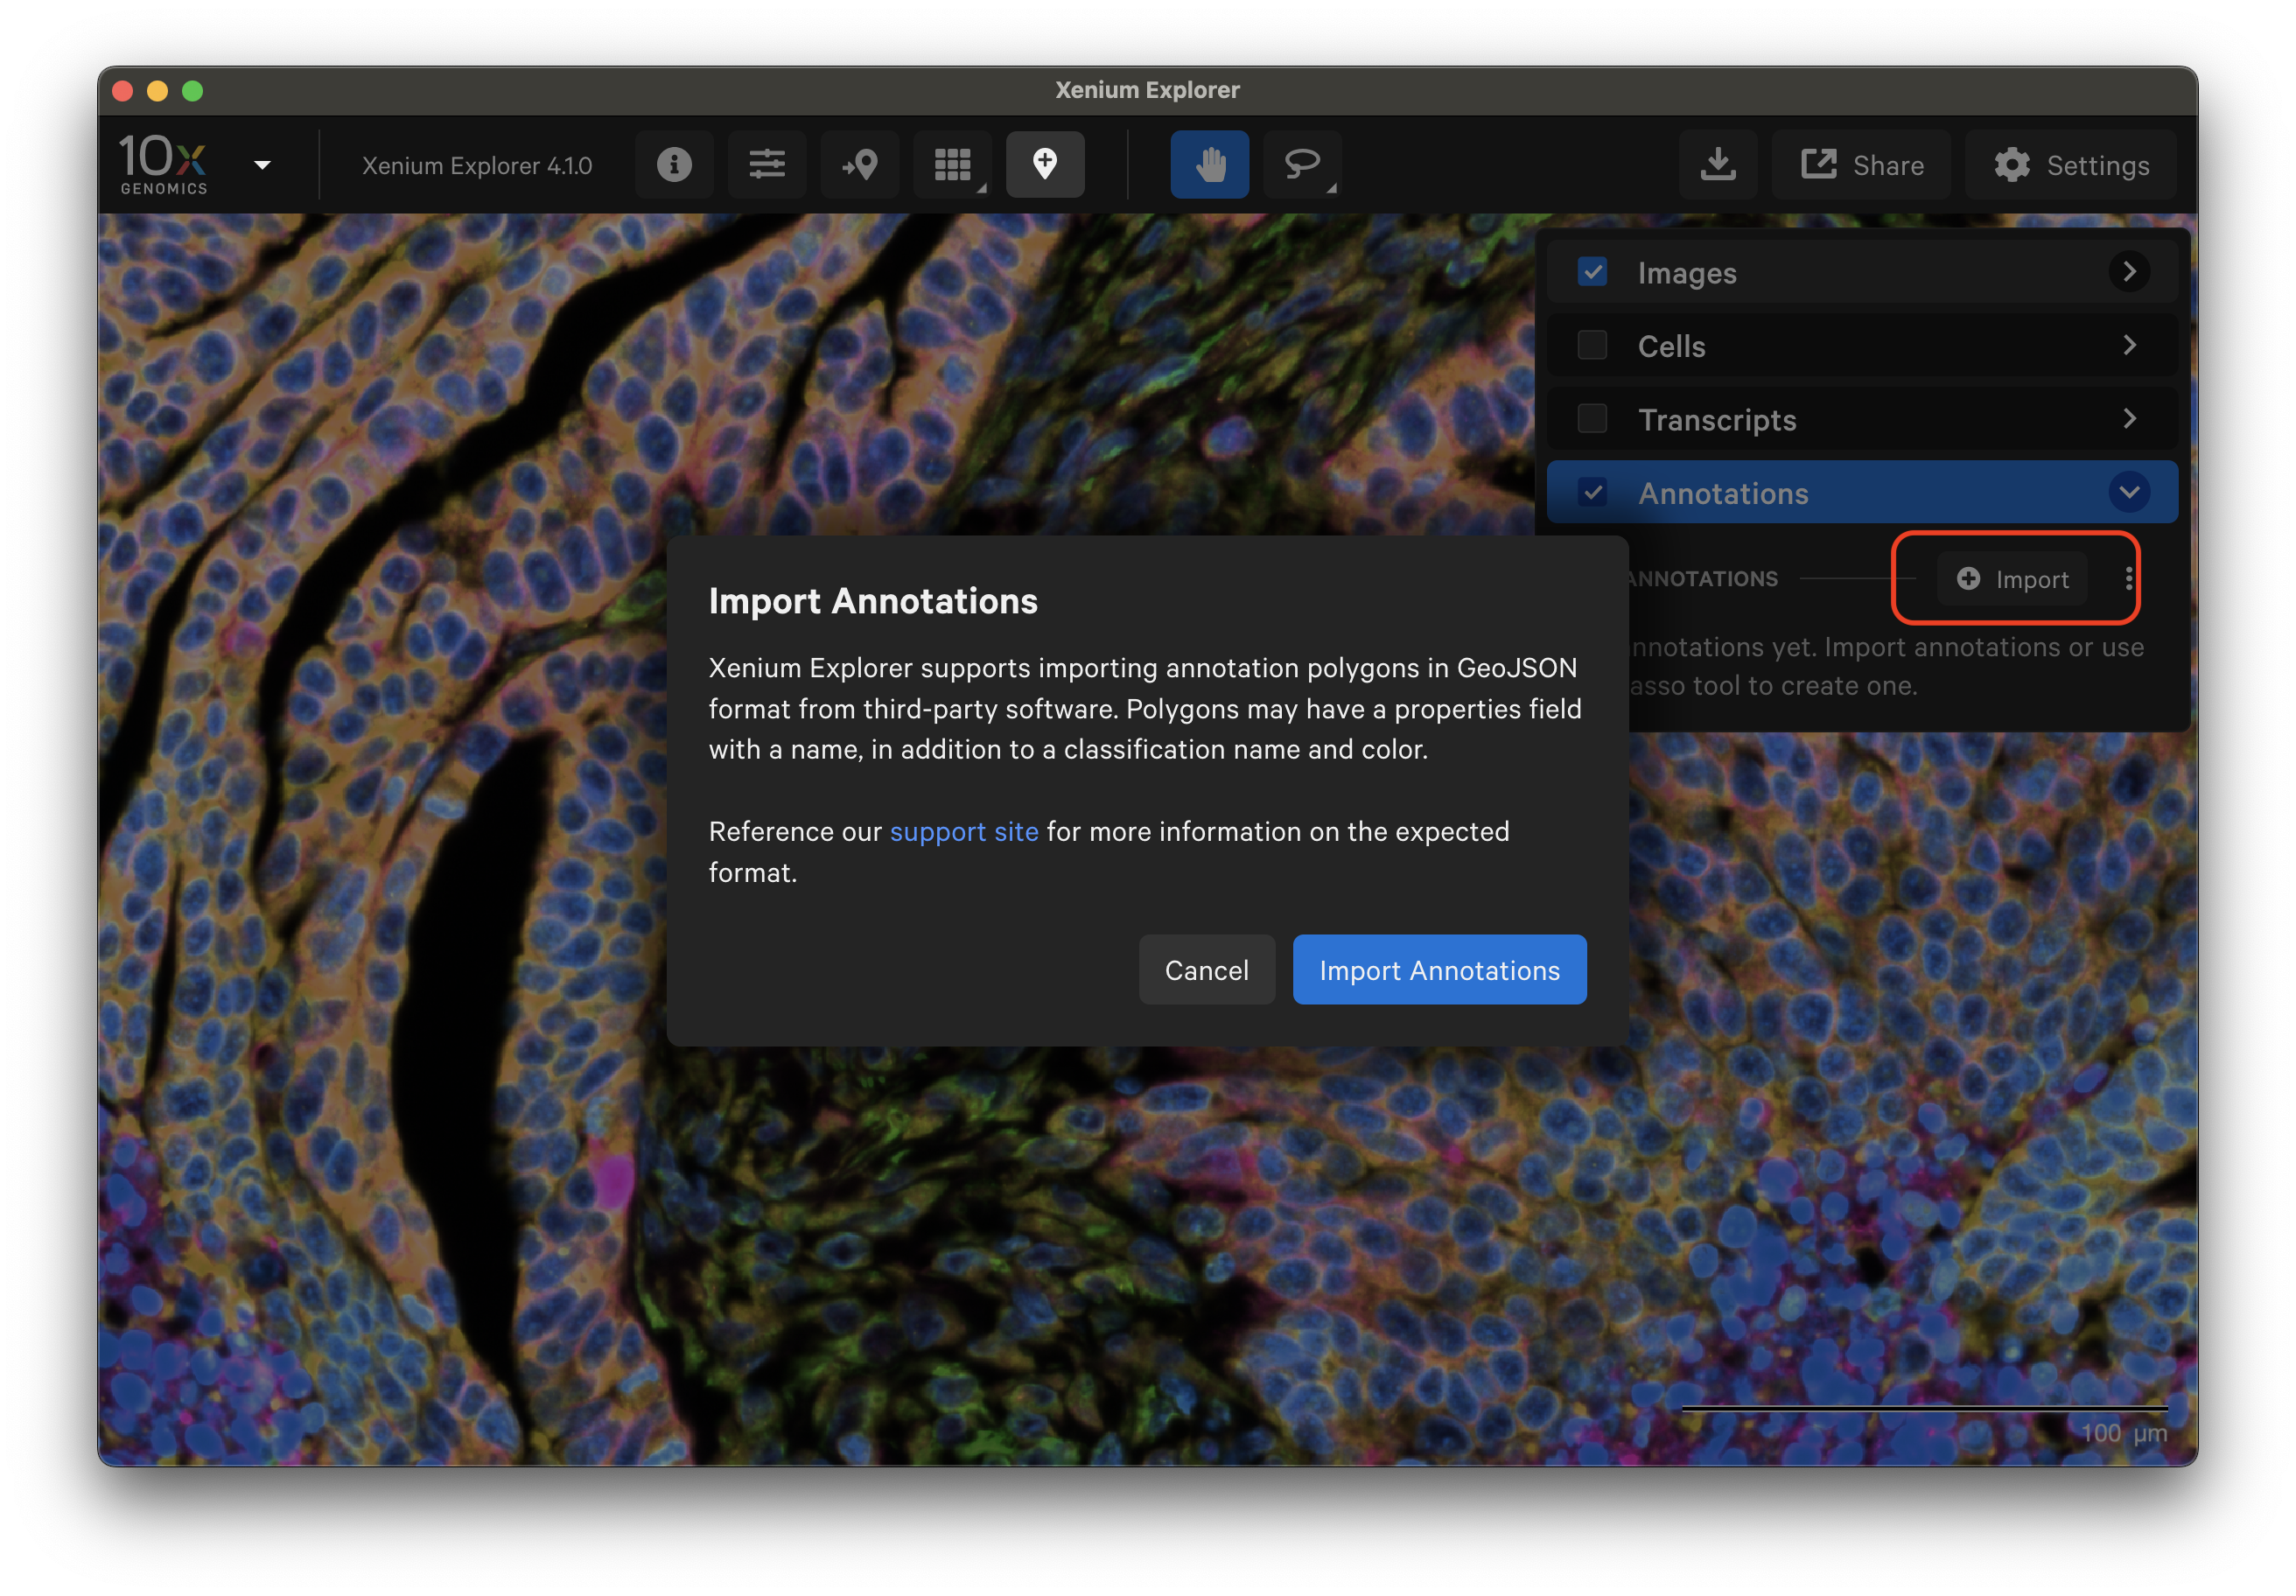Viewport: 2296px width, 1596px height.
Task: Enable the Transcripts layer checkbox
Action: [1592, 419]
